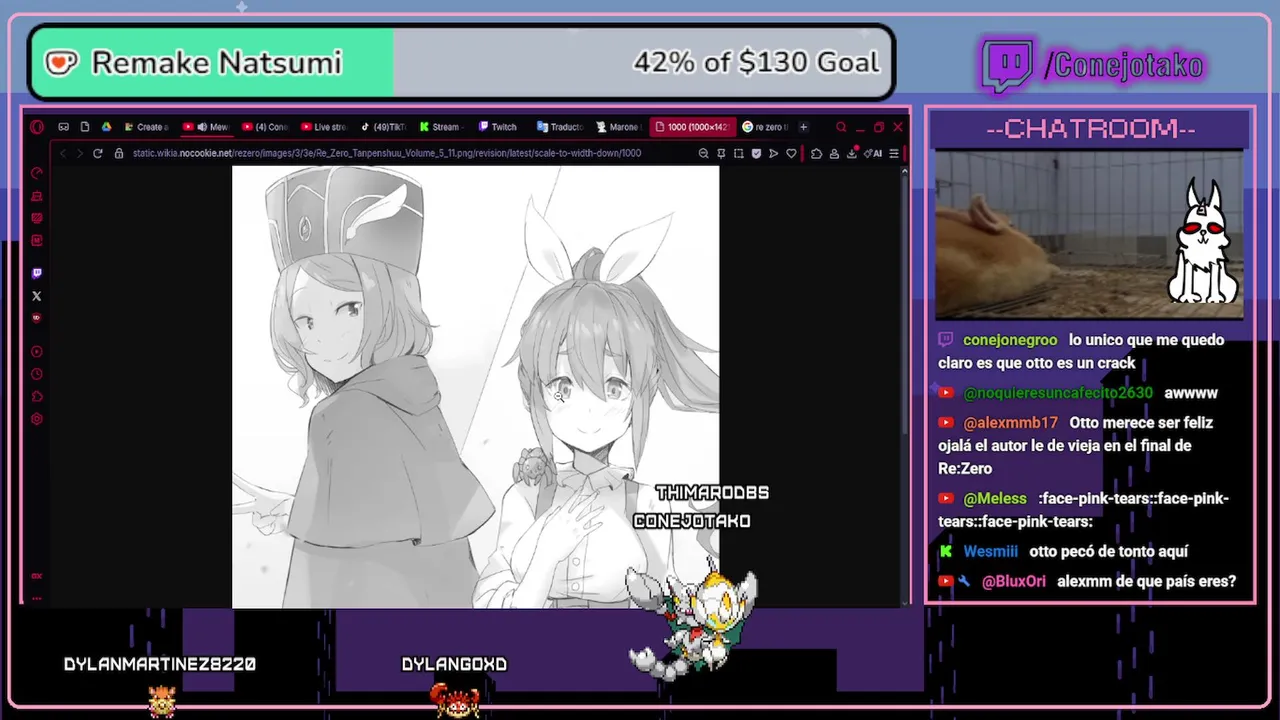Click the send/flow arrow in the address bar

click(773, 153)
